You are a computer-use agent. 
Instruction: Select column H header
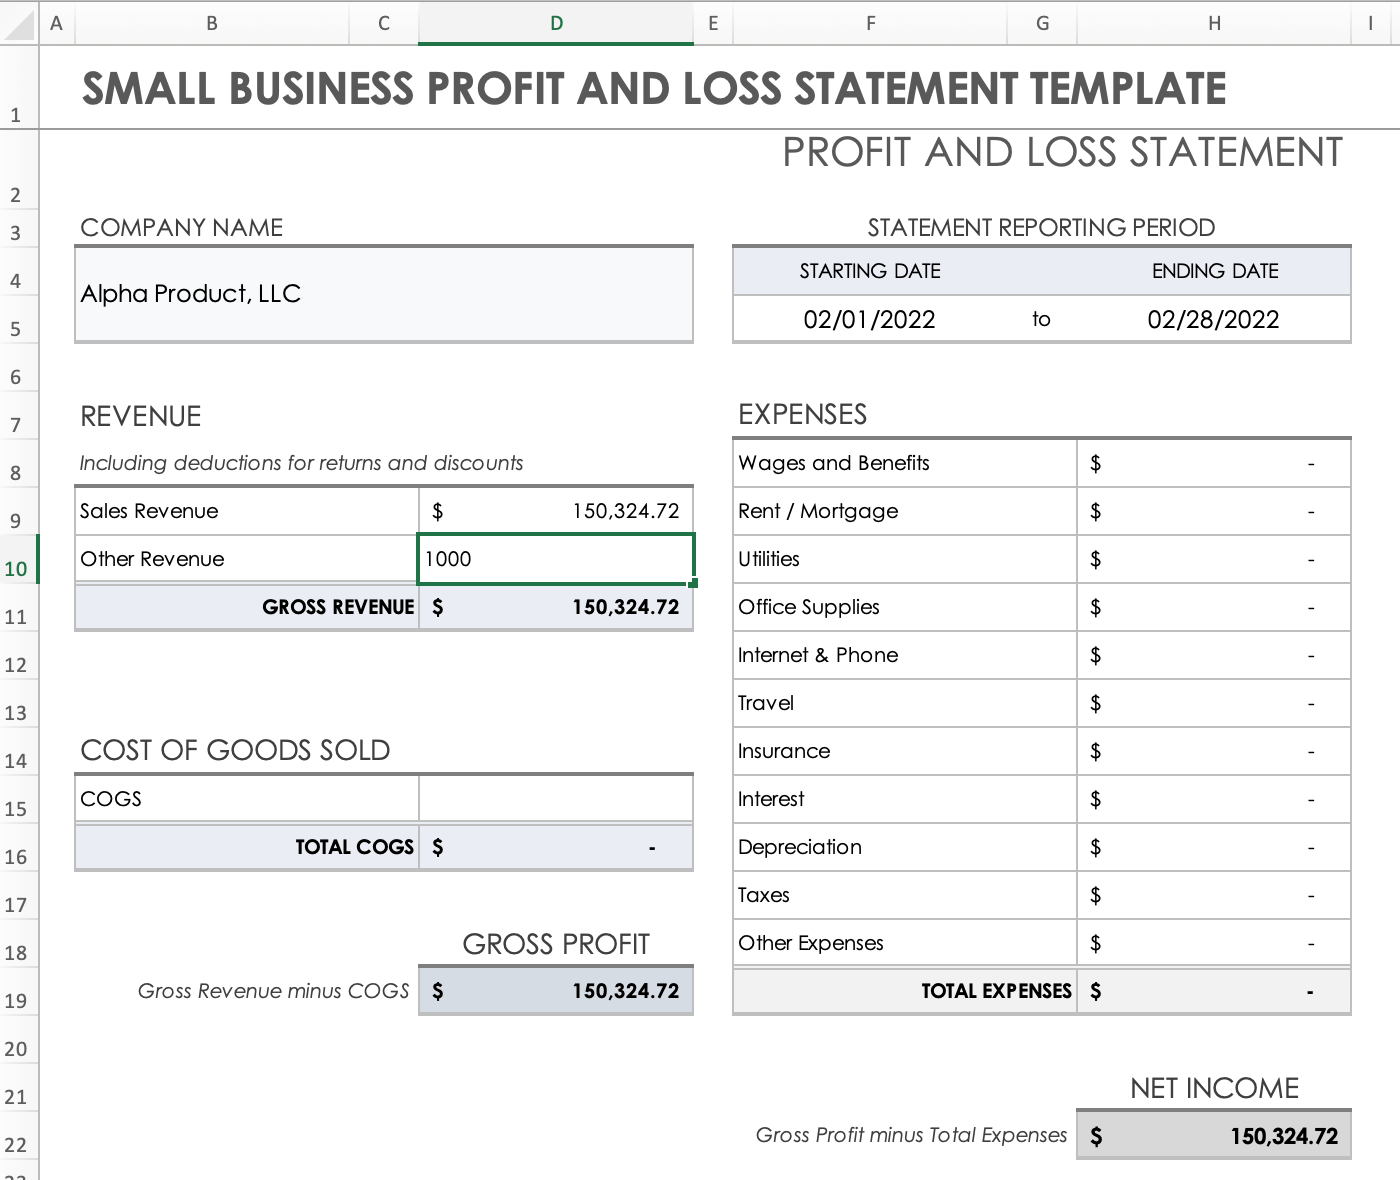coord(1213,24)
